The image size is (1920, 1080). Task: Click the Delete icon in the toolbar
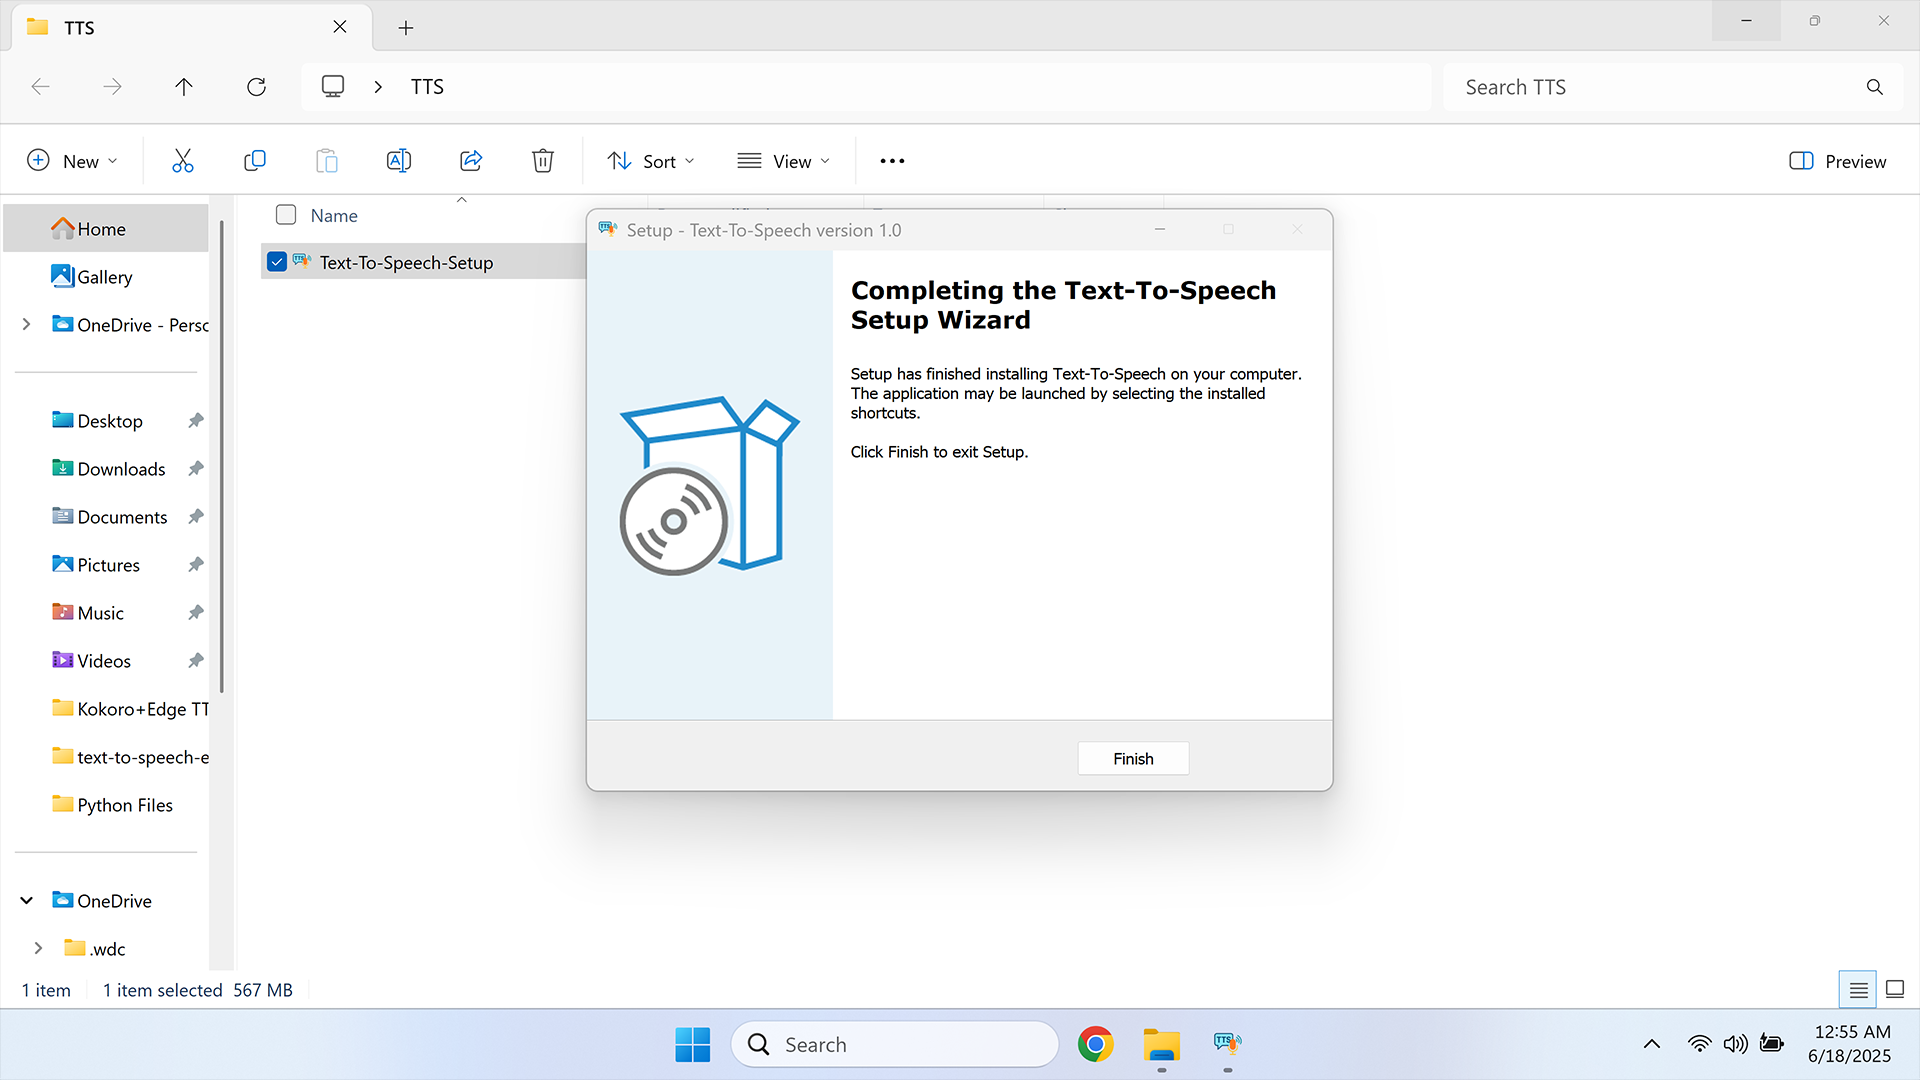pos(542,160)
